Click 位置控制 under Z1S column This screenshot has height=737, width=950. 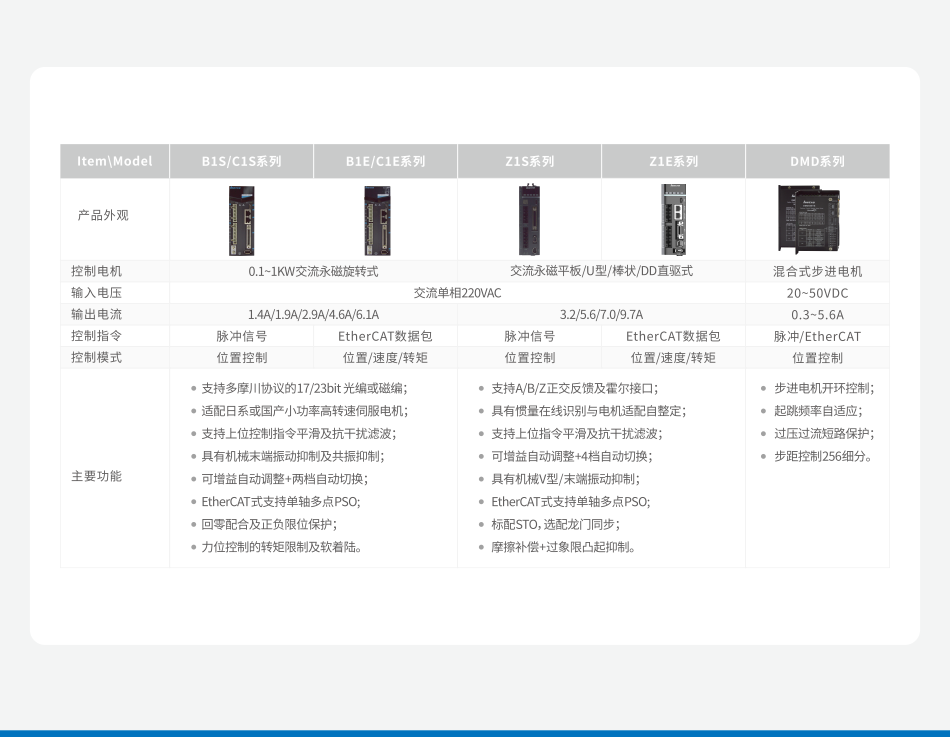pyautogui.click(x=530, y=358)
